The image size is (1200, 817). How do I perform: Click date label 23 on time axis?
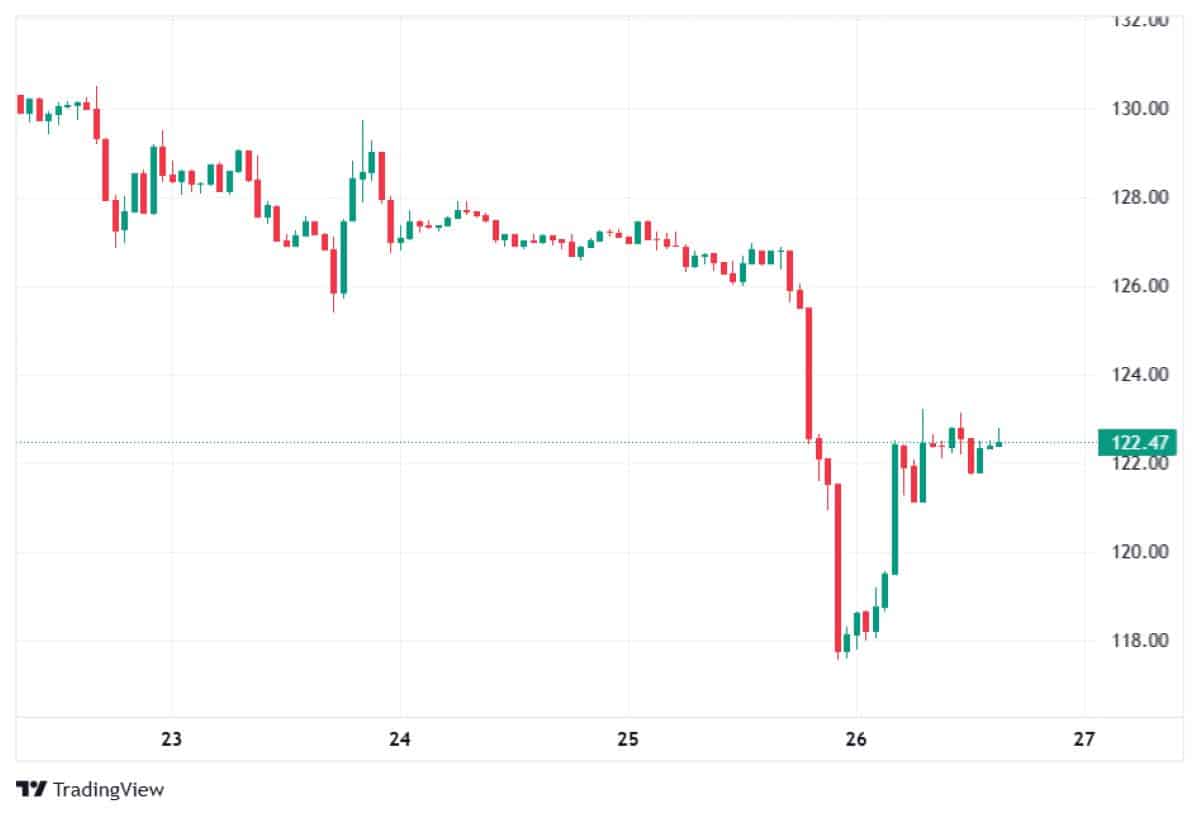pos(171,741)
